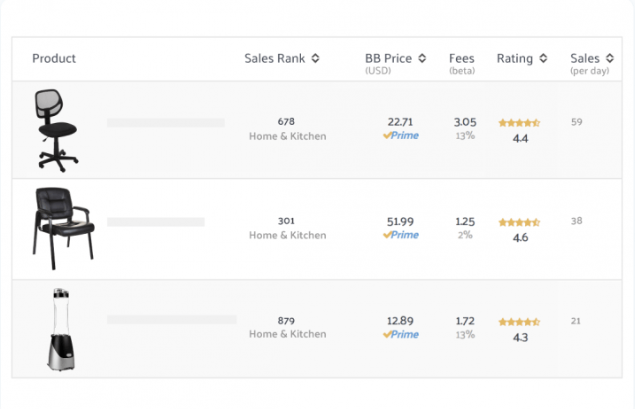The height and width of the screenshot is (409, 635).
Task: Open Home & Kitchen category for rank 301
Action: click(287, 235)
